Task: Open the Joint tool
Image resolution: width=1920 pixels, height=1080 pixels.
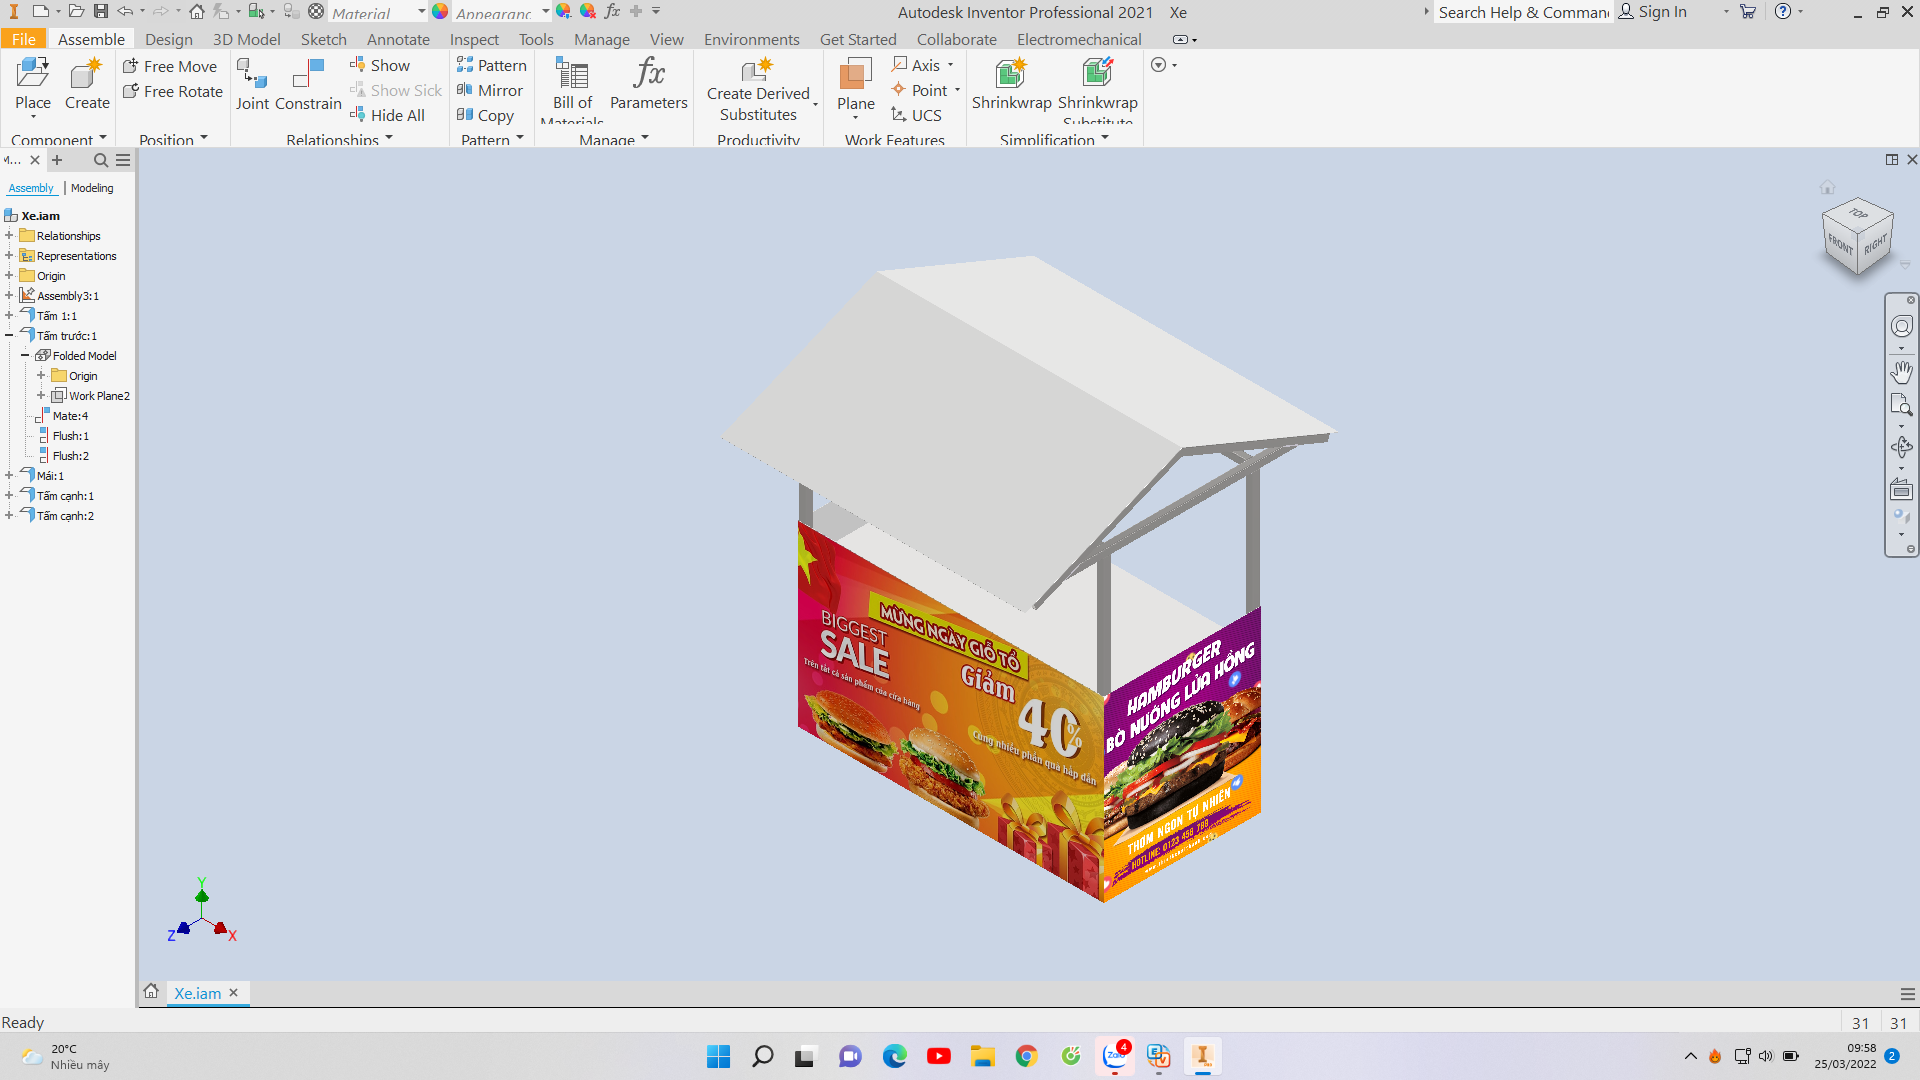Action: point(252,85)
